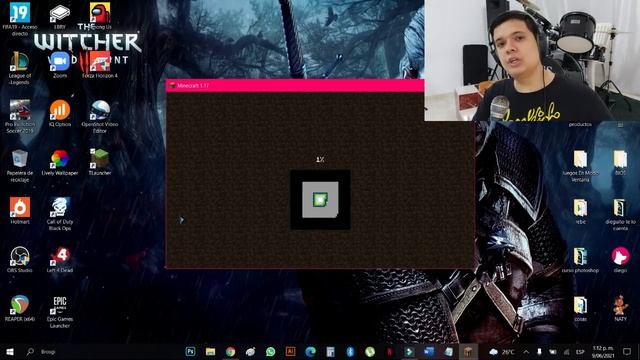
Task: Open the diego desktop icon
Action: (x=620, y=260)
